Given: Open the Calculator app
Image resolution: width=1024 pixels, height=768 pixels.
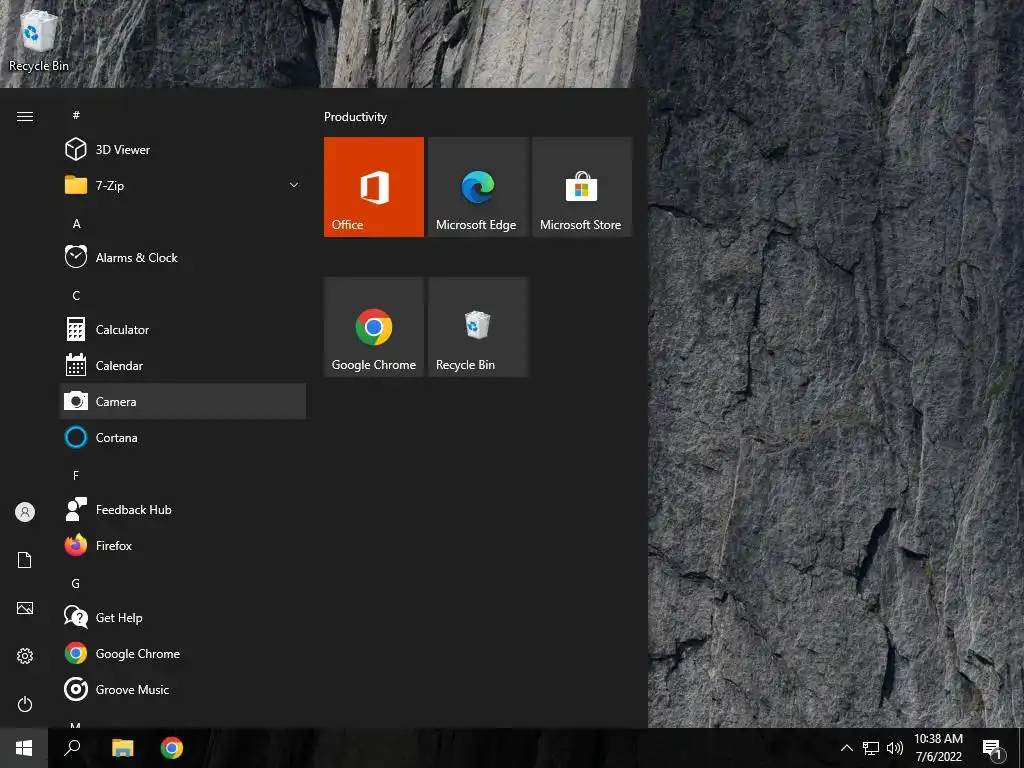Looking at the screenshot, I should [x=183, y=330].
